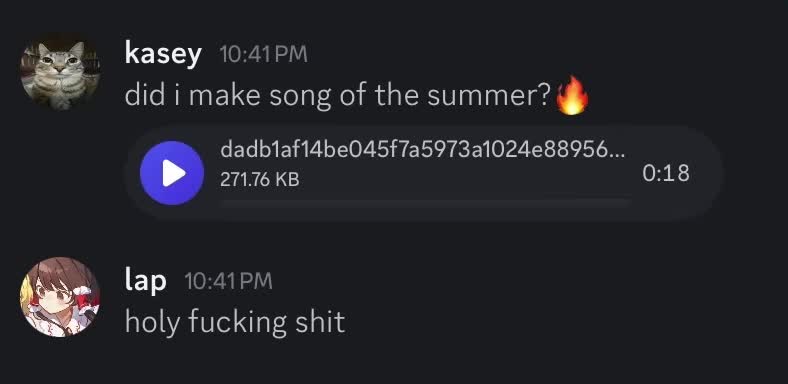Click the start of the audio progress track
This screenshot has height=384, width=788.
223,202
